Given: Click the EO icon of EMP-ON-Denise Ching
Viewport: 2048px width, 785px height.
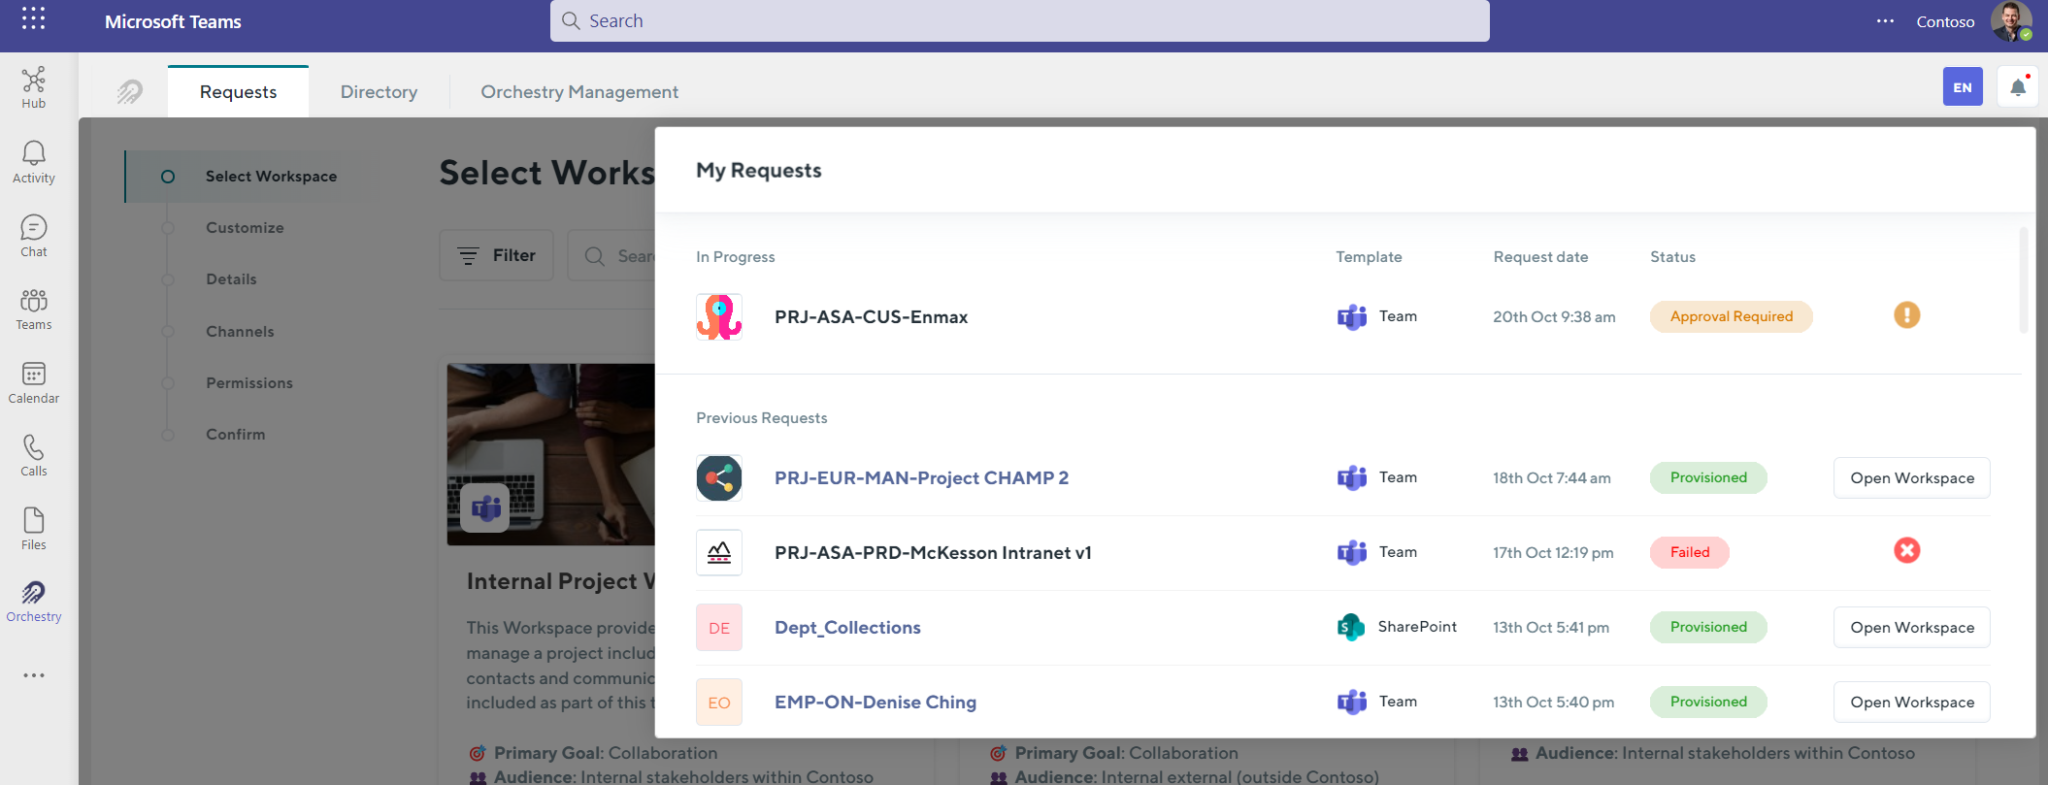Looking at the screenshot, I should (x=719, y=702).
